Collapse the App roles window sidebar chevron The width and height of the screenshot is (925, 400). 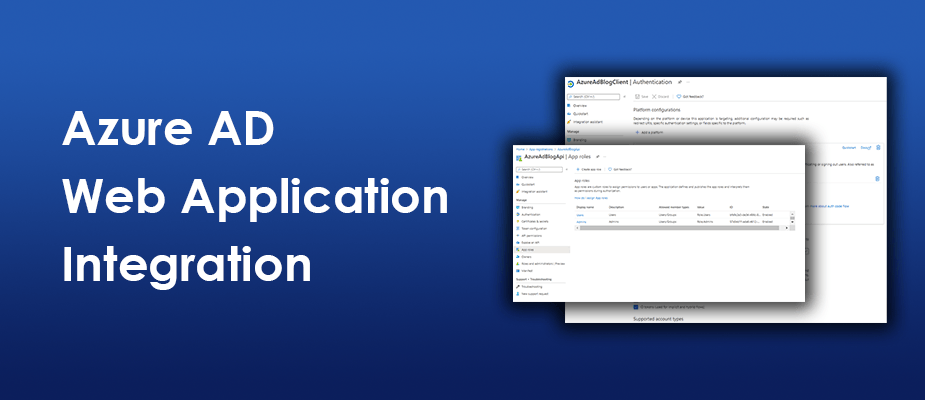click(x=567, y=169)
